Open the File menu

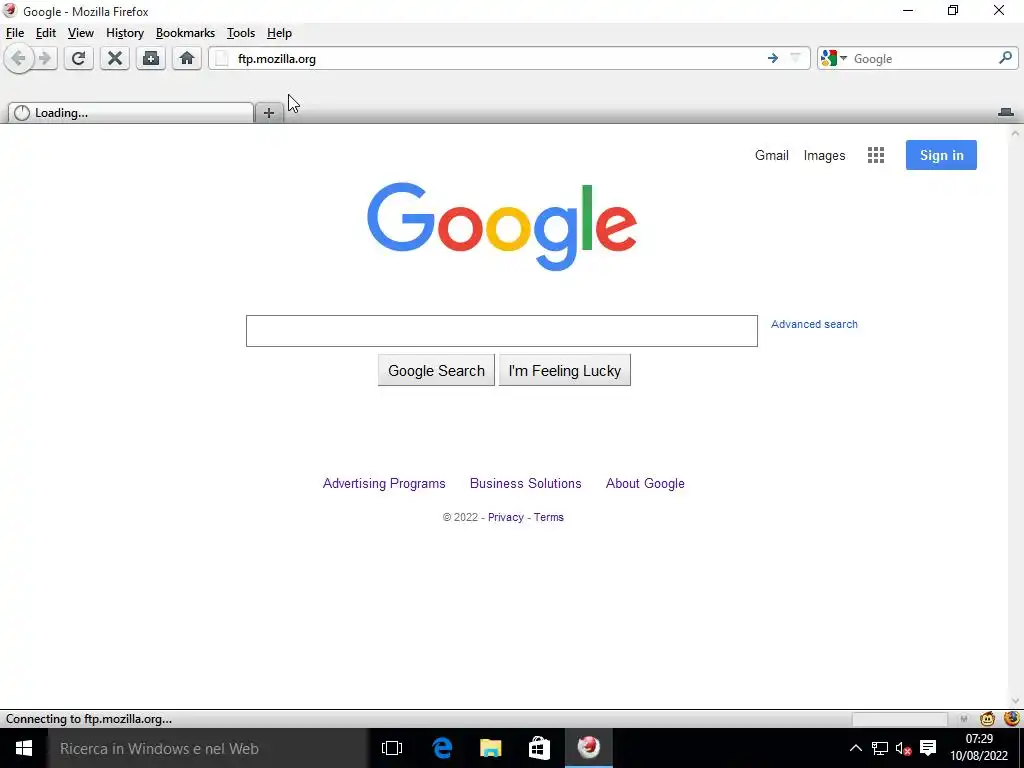pos(15,33)
